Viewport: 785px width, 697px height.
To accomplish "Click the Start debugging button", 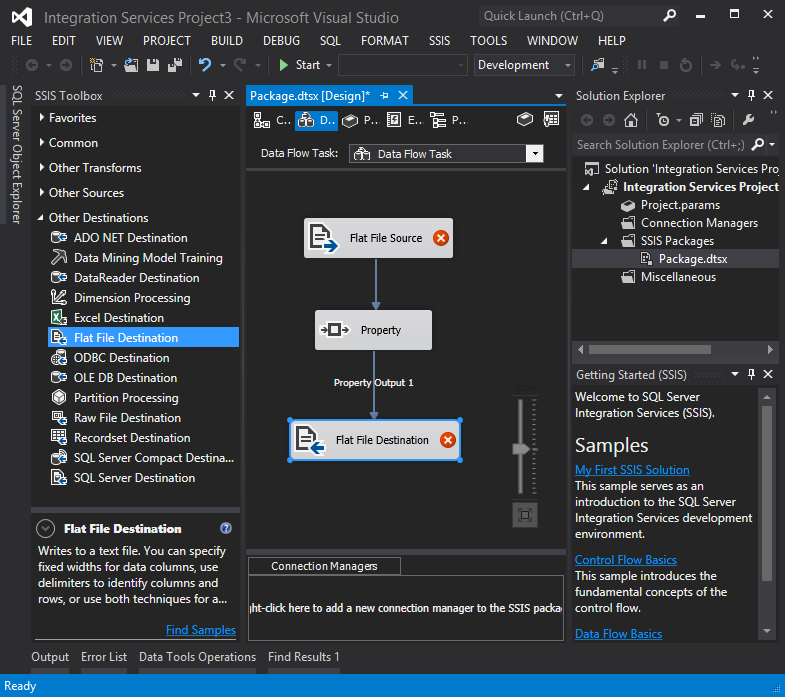I will (299, 65).
